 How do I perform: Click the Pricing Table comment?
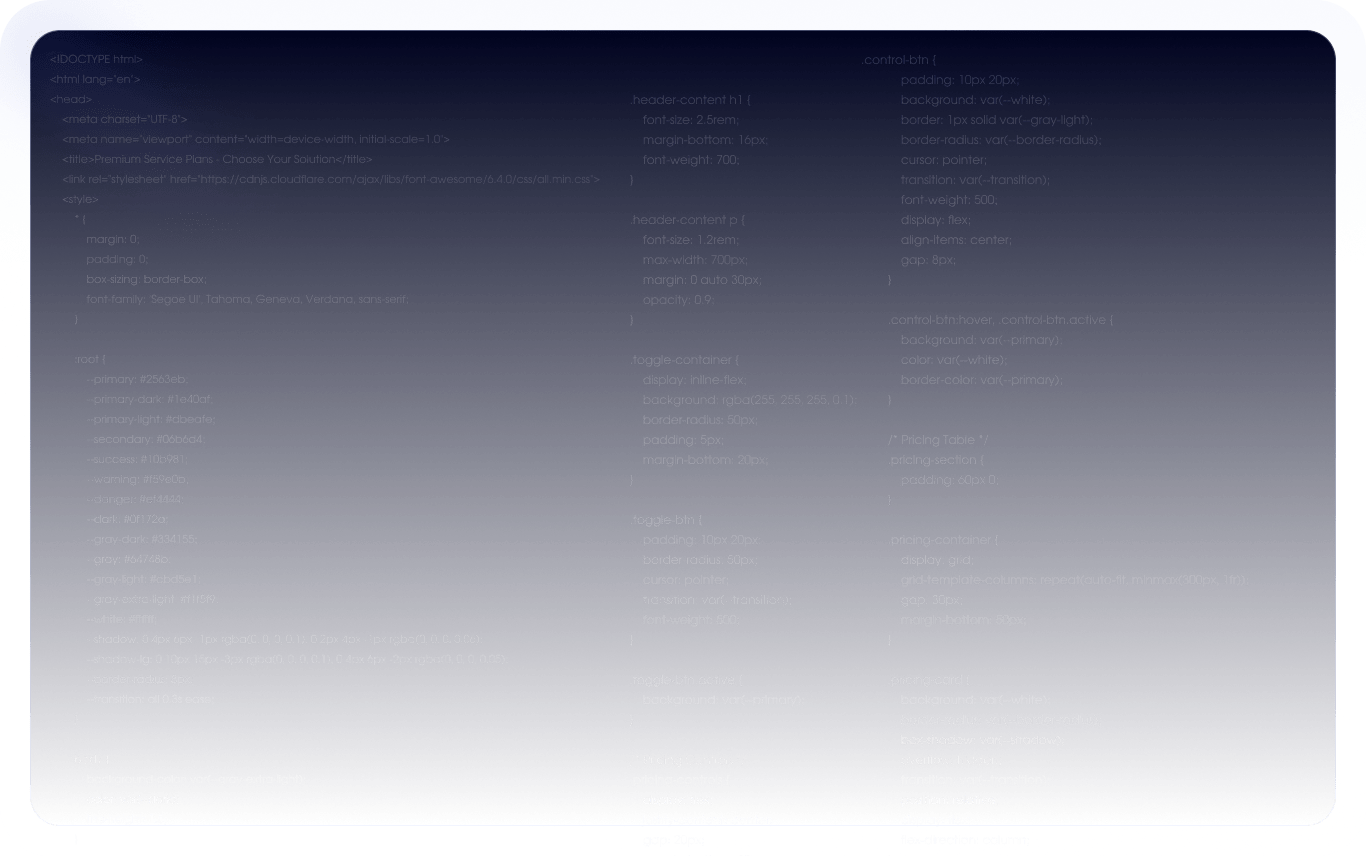[938, 440]
